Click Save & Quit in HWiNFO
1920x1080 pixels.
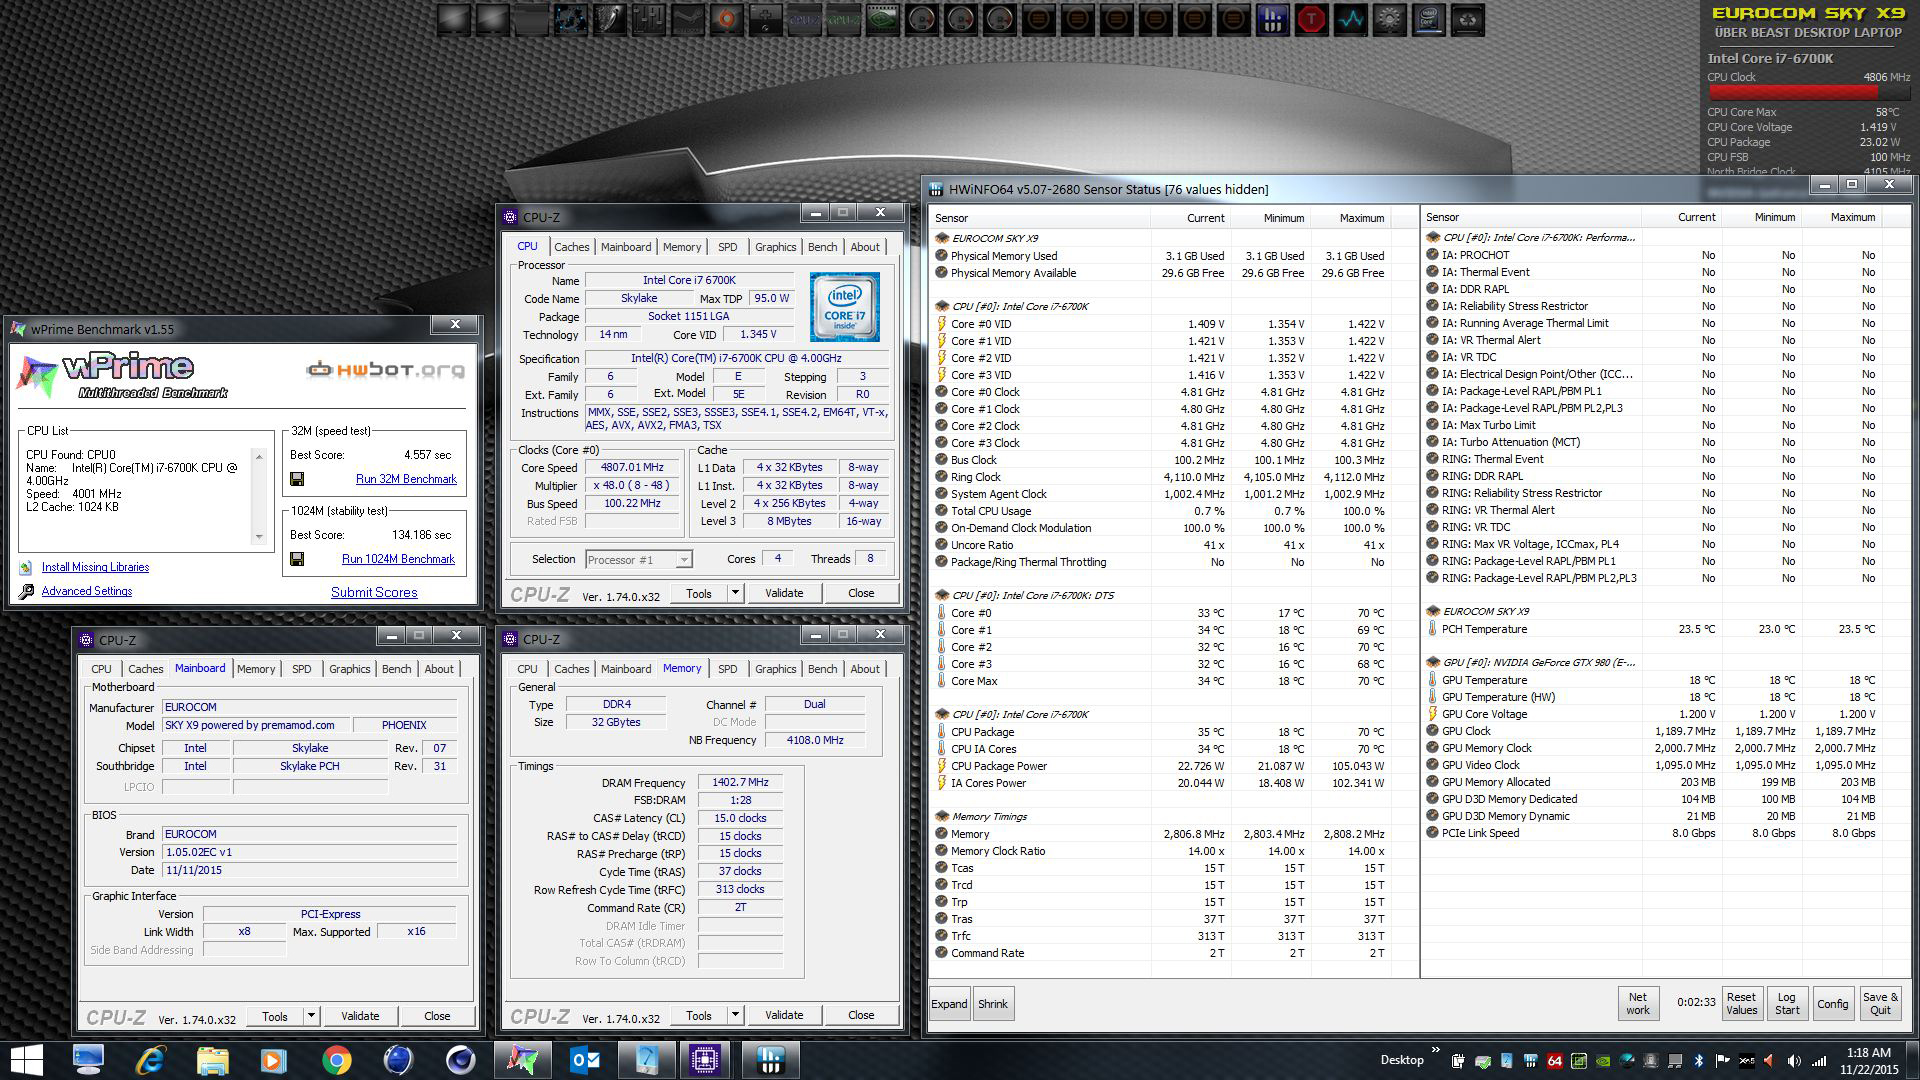point(1880,1004)
